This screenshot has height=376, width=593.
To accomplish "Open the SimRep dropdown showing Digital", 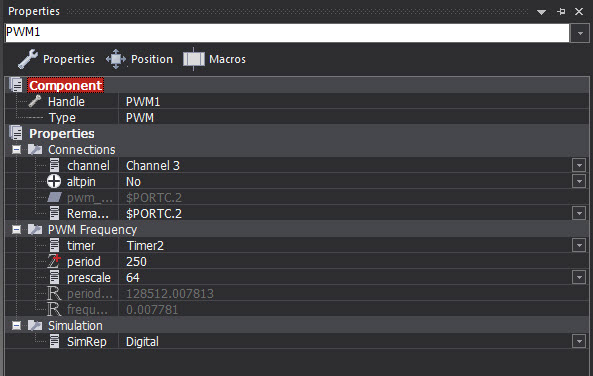I will click(x=579, y=341).
